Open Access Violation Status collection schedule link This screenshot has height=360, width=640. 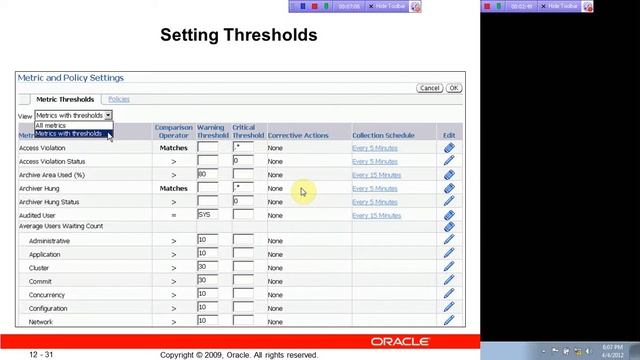375,162
